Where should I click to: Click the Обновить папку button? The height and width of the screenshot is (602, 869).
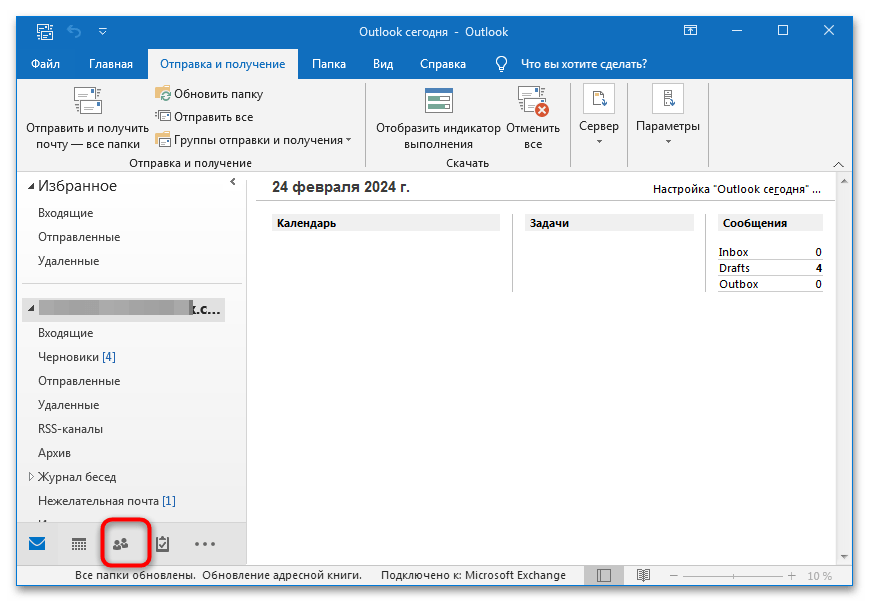[x=209, y=94]
